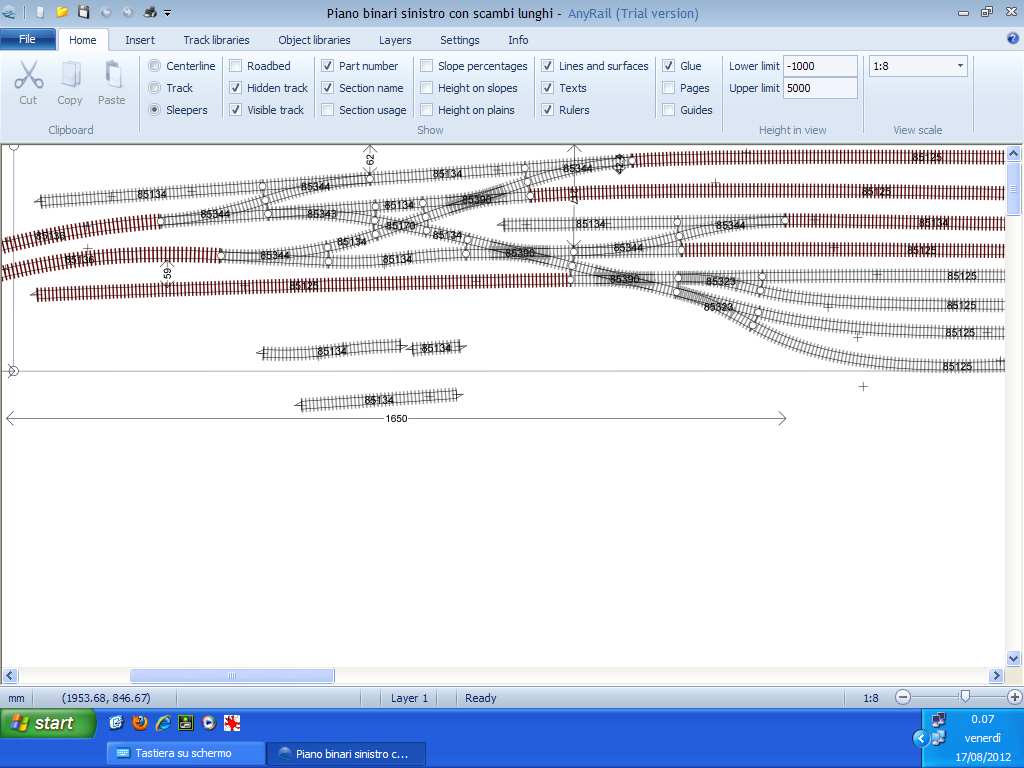Click the Lower limit input field

(819, 66)
